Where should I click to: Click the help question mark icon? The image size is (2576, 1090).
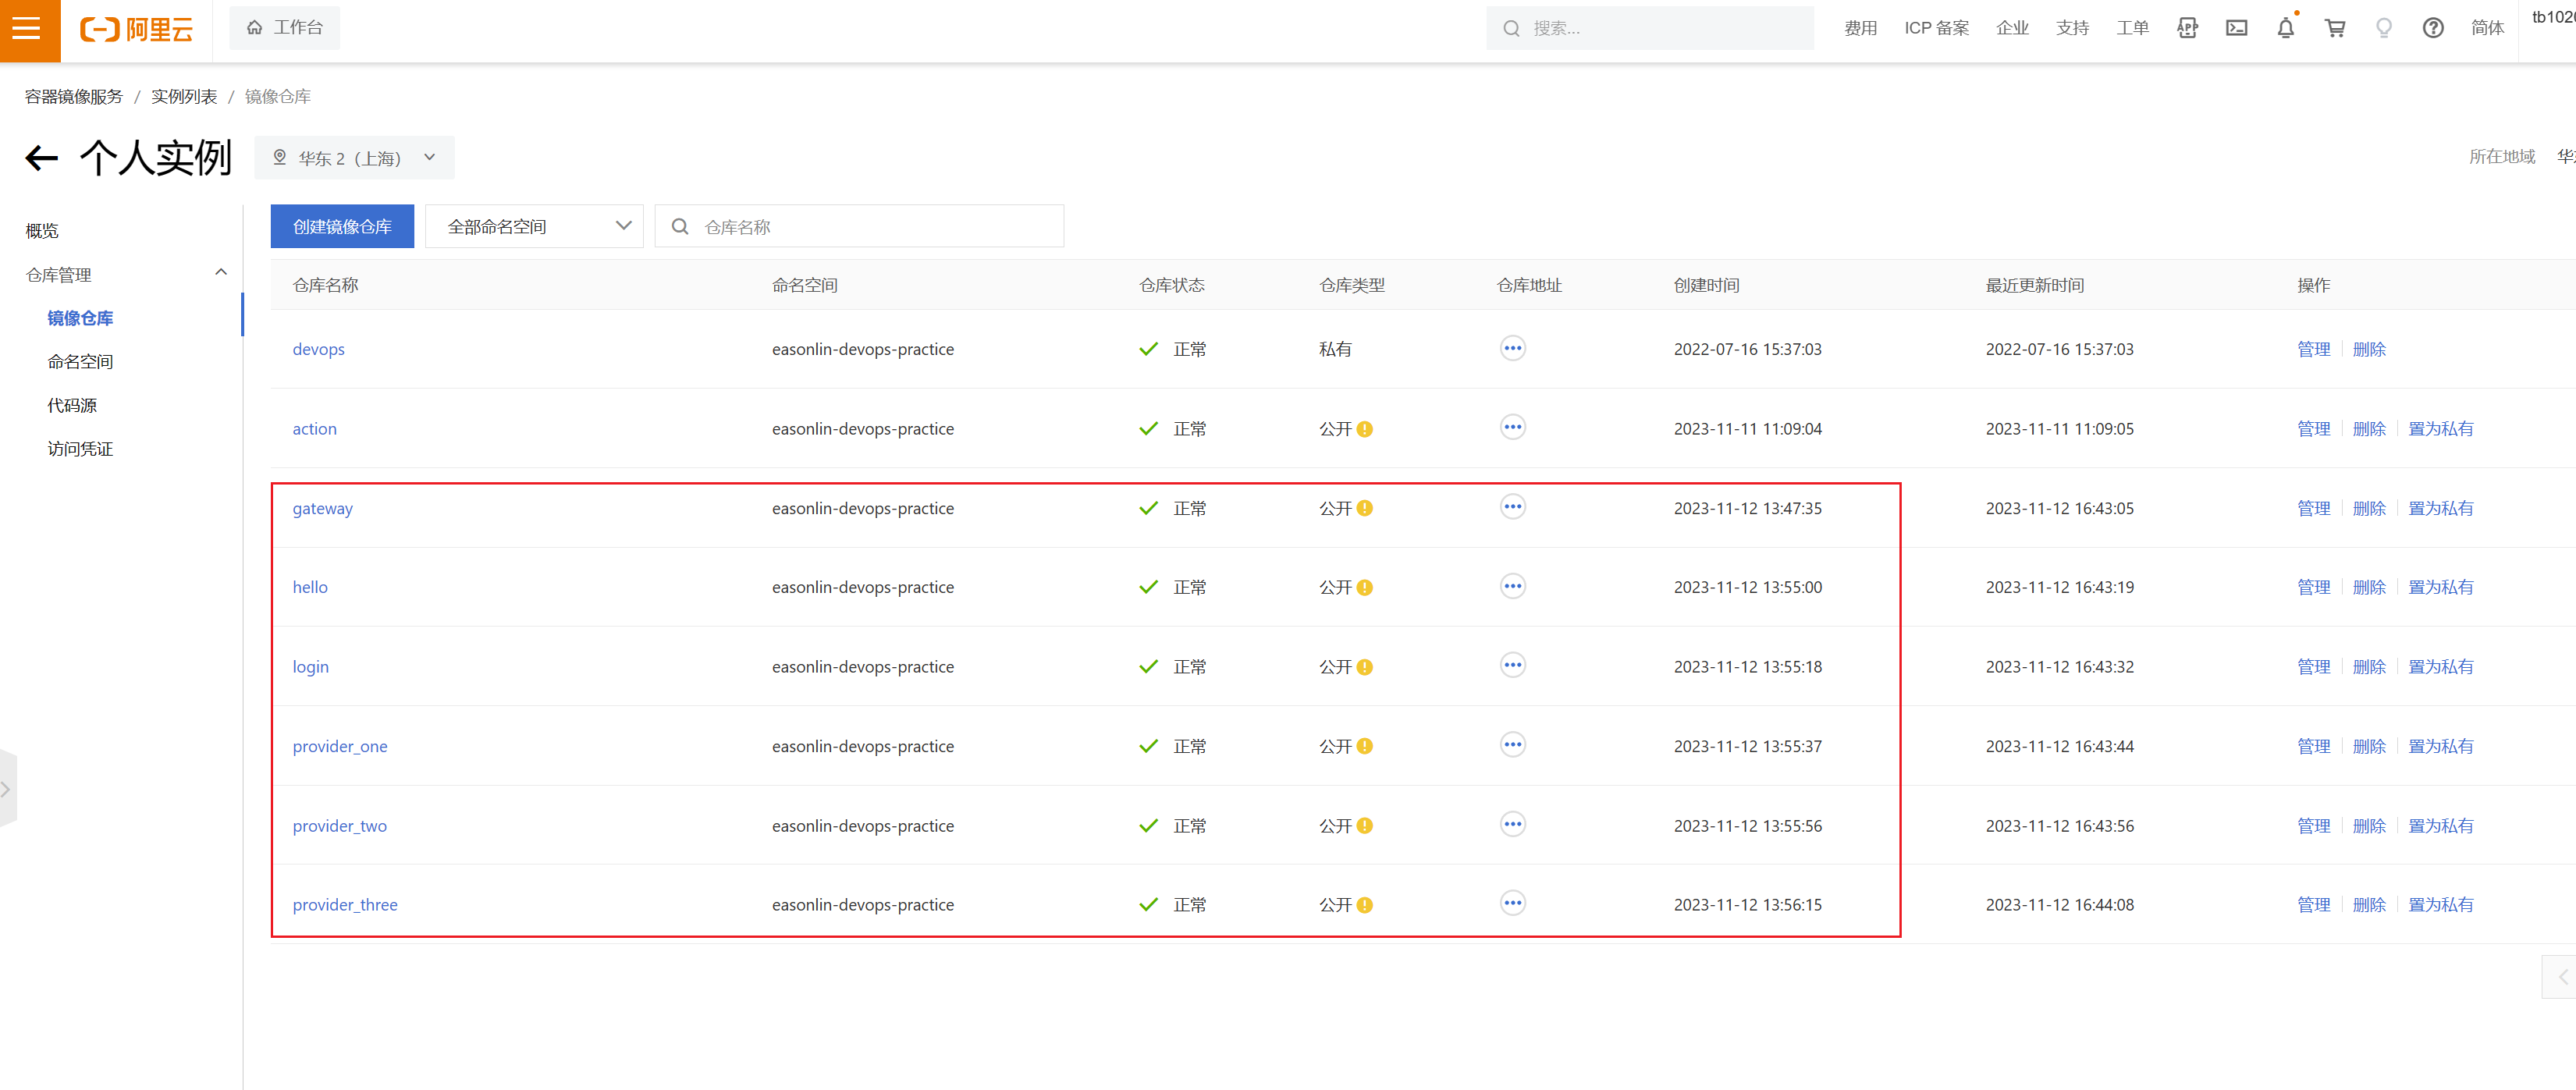pyautogui.click(x=2432, y=28)
